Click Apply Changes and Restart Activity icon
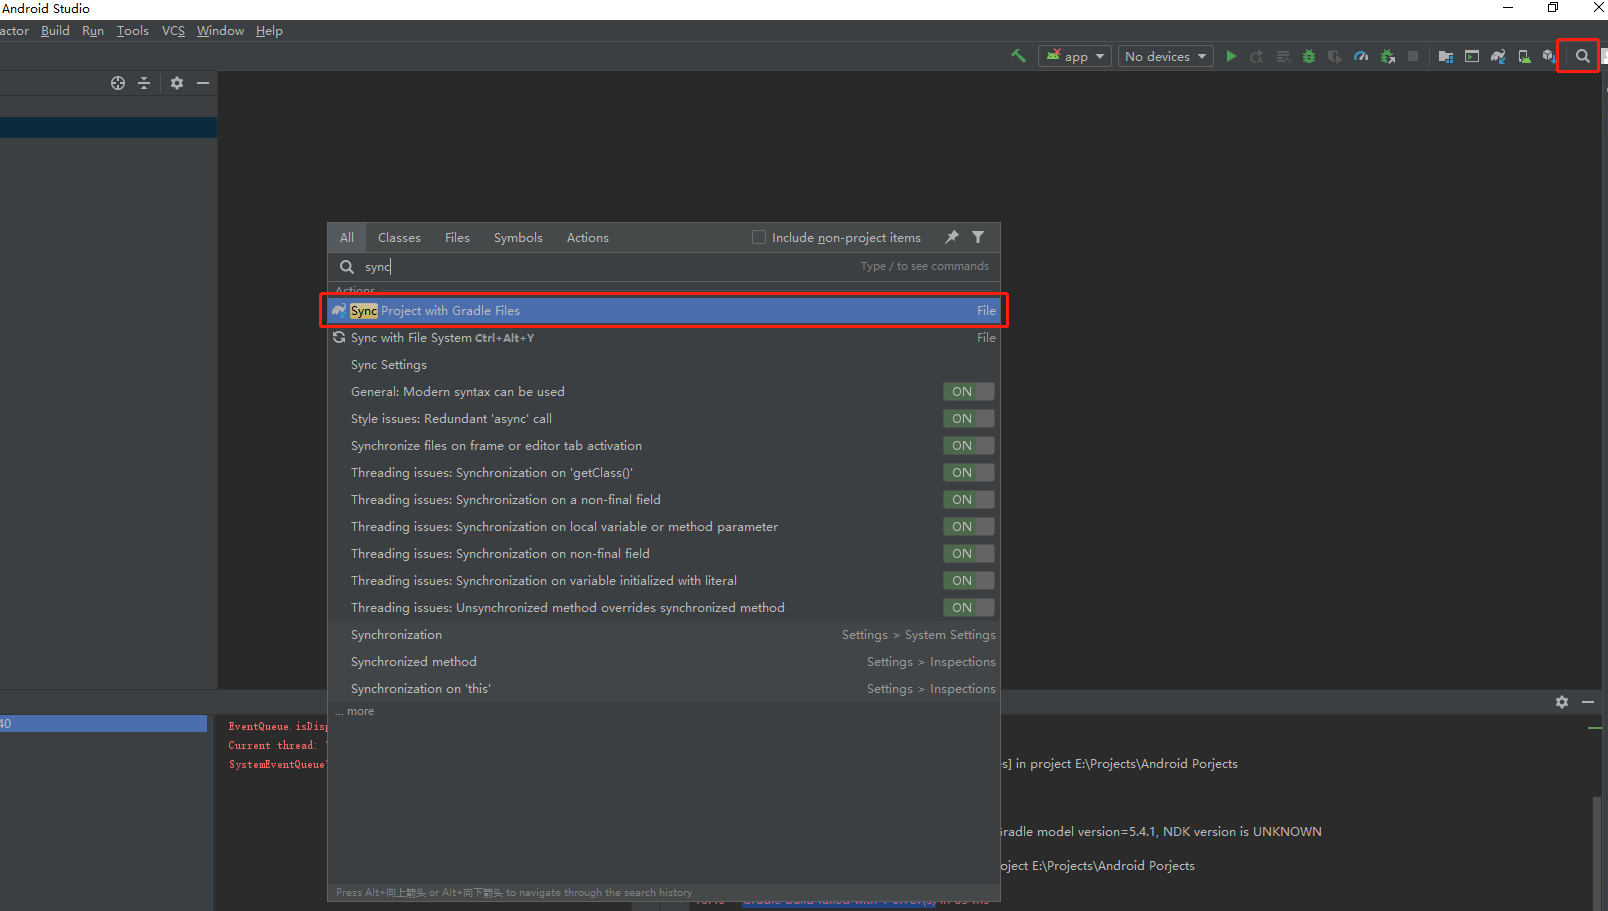 tap(1257, 56)
